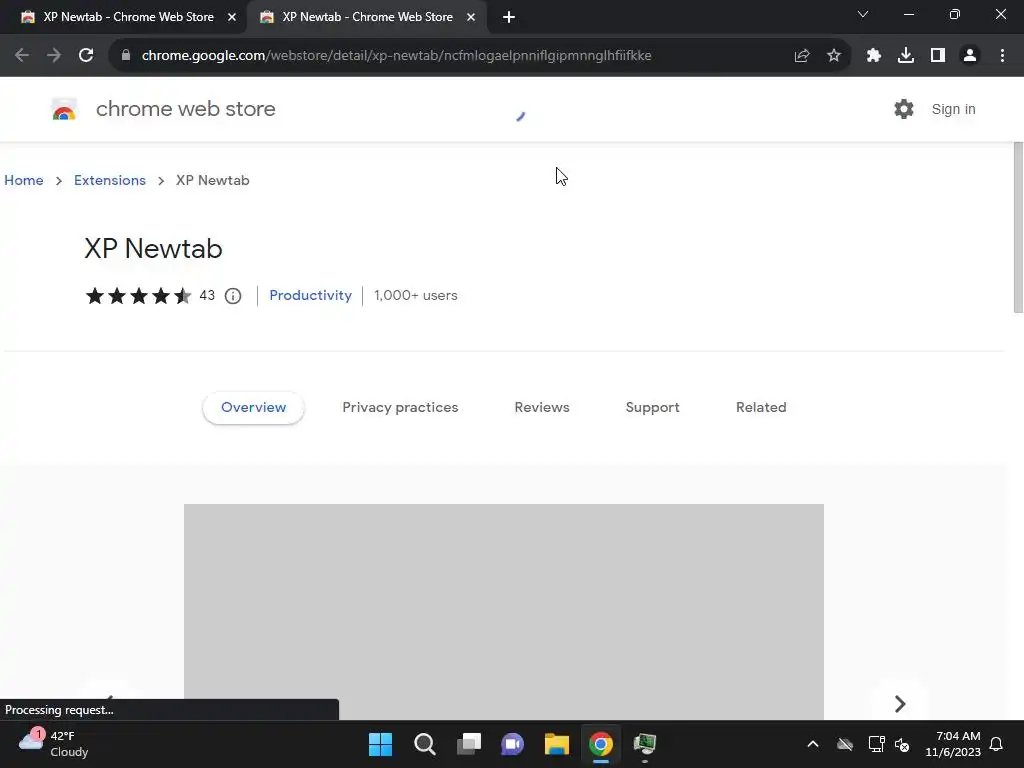View site information lock icon
The image size is (1024, 768).
point(126,56)
